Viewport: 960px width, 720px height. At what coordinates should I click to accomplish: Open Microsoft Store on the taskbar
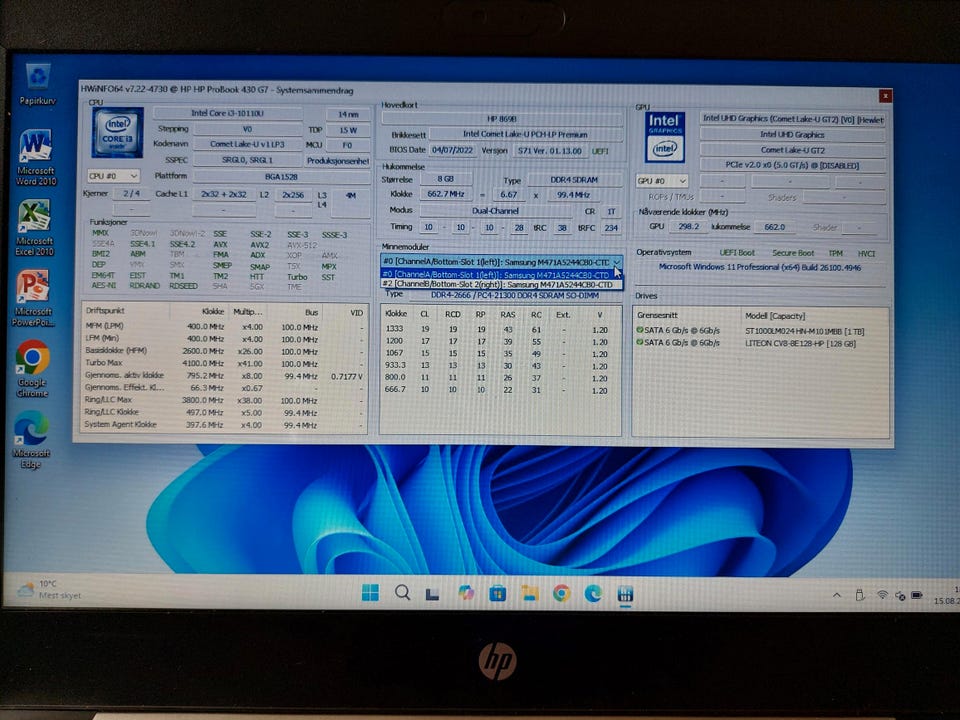pos(498,593)
